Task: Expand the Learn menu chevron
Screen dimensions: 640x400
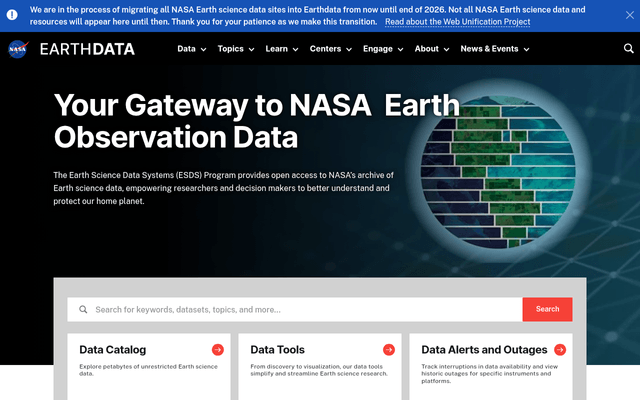Action: click(296, 49)
